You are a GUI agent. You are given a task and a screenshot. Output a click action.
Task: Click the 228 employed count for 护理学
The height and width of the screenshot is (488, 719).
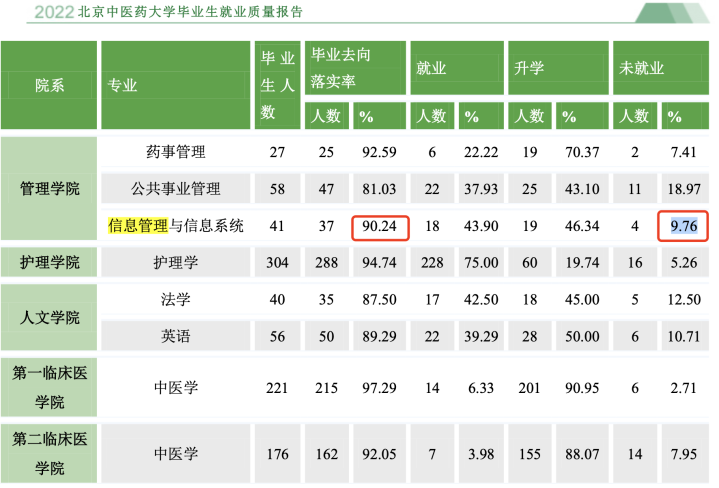(x=432, y=263)
